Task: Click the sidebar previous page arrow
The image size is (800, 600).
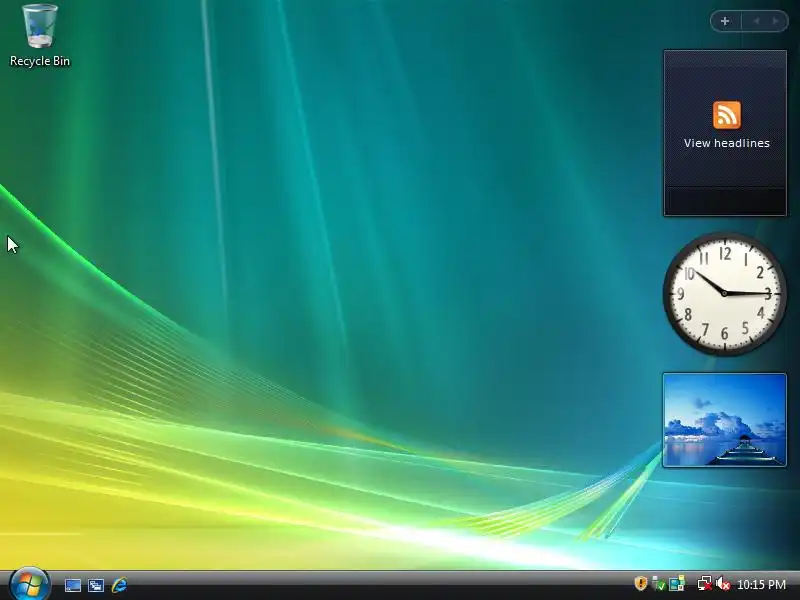Action: 756,21
